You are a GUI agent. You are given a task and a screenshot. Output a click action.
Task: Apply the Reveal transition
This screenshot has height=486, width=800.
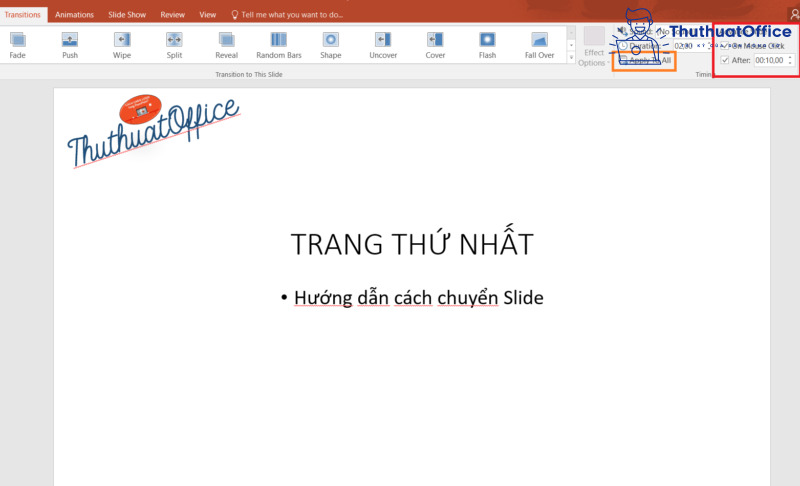point(227,45)
